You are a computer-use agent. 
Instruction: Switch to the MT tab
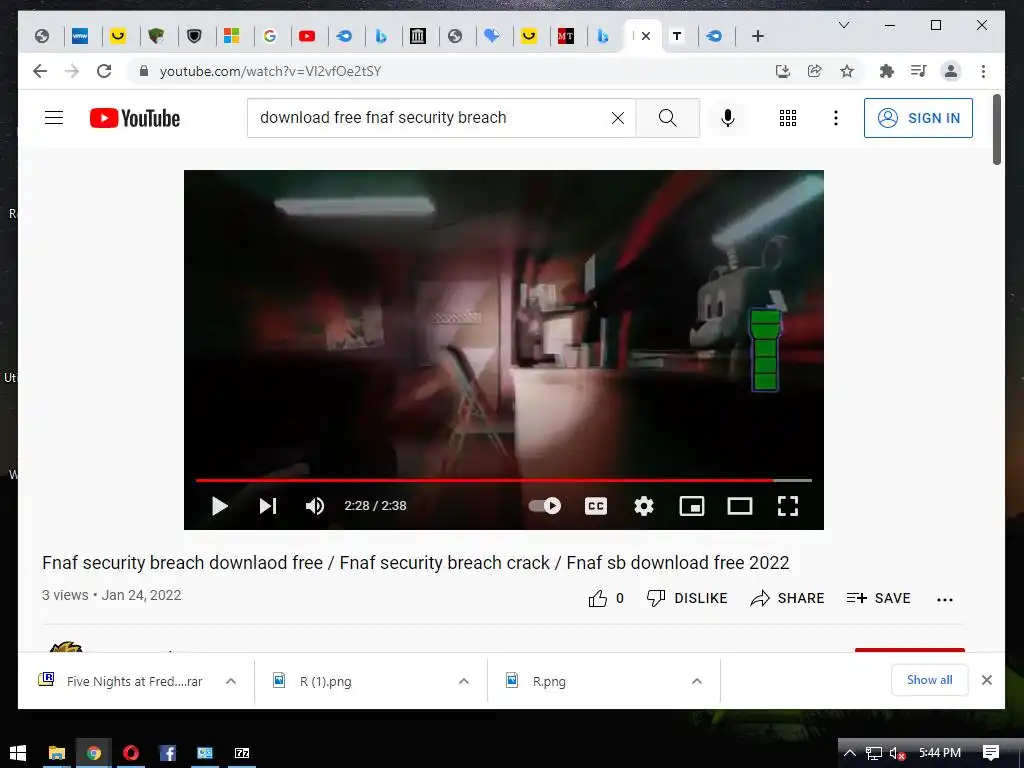pyautogui.click(x=566, y=36)
